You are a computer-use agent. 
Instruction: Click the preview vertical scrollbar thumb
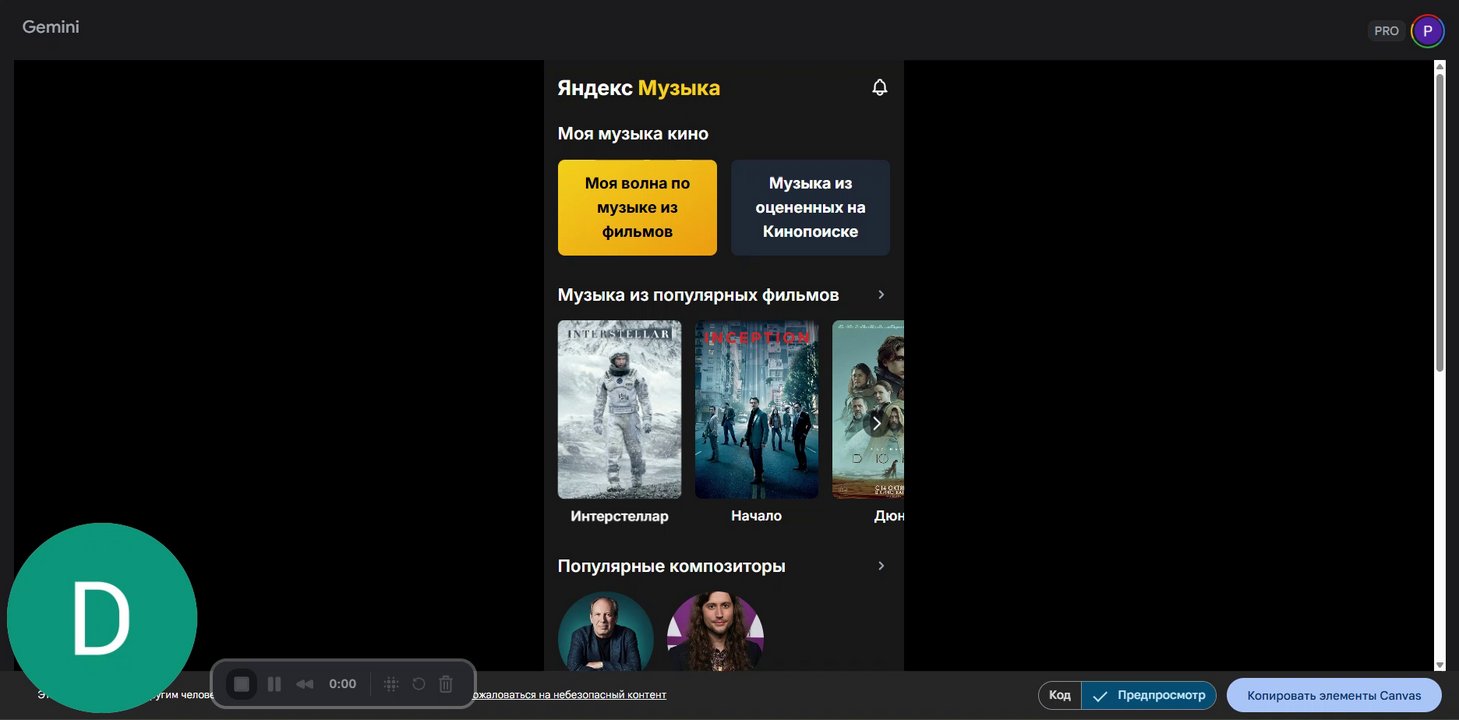(1440, 222)
